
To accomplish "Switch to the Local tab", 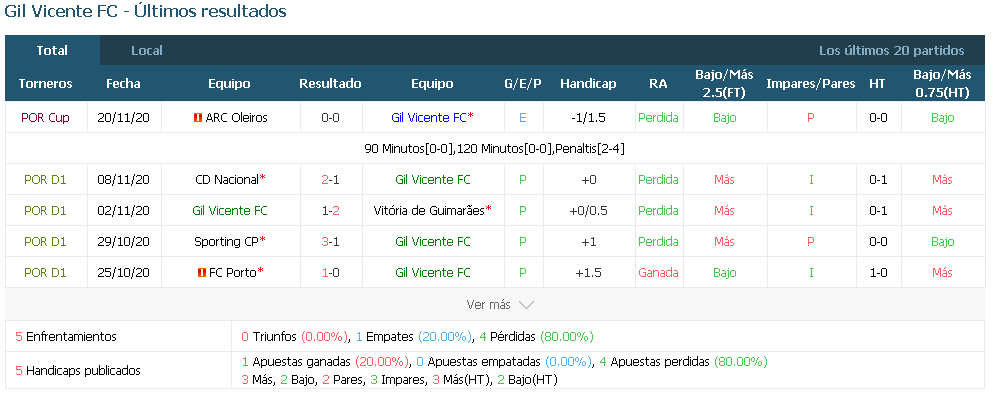I will (147, 50).
